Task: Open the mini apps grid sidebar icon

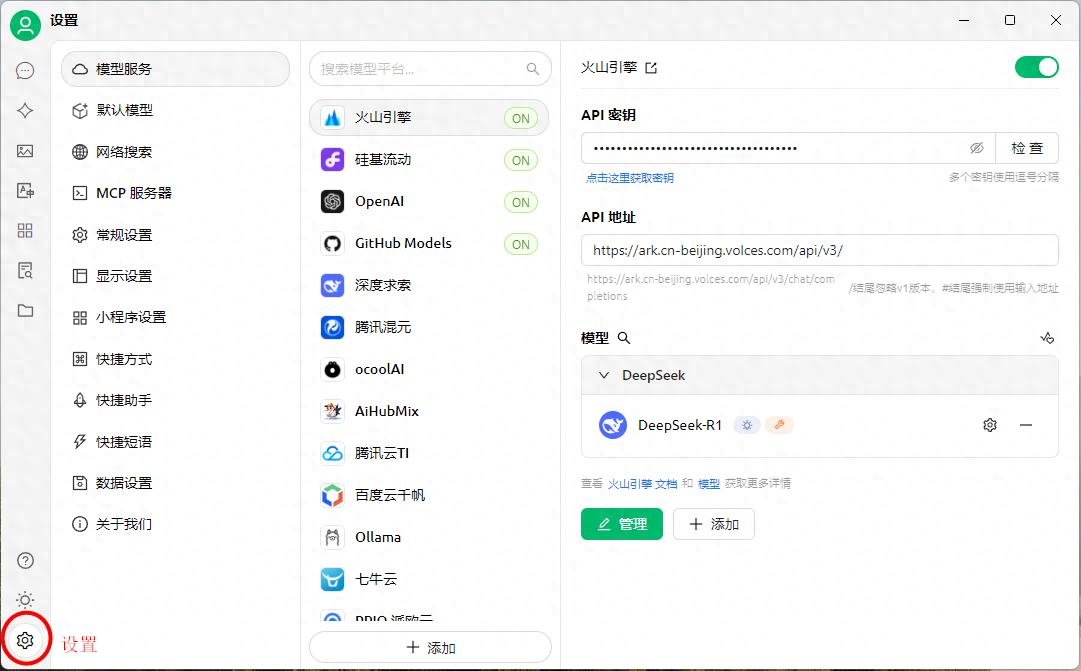Action: coord(25,230)
